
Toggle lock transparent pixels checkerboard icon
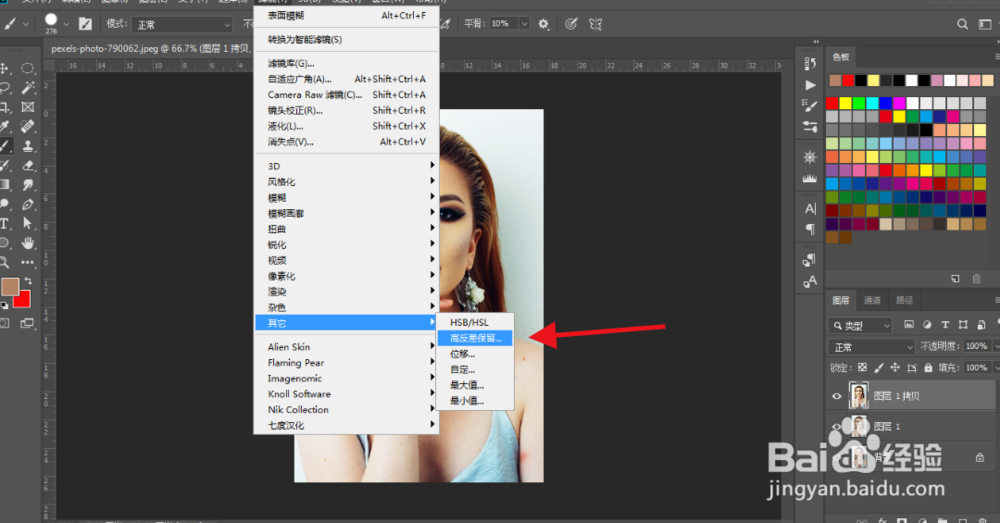862,367
